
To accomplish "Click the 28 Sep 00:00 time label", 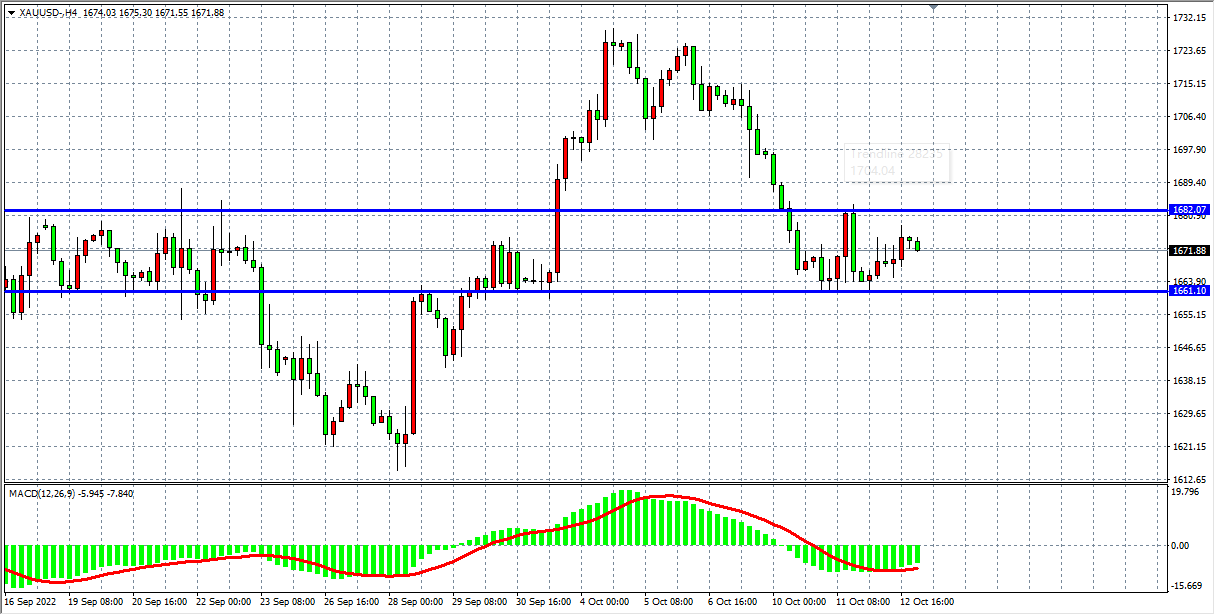I will coord(414,603).
